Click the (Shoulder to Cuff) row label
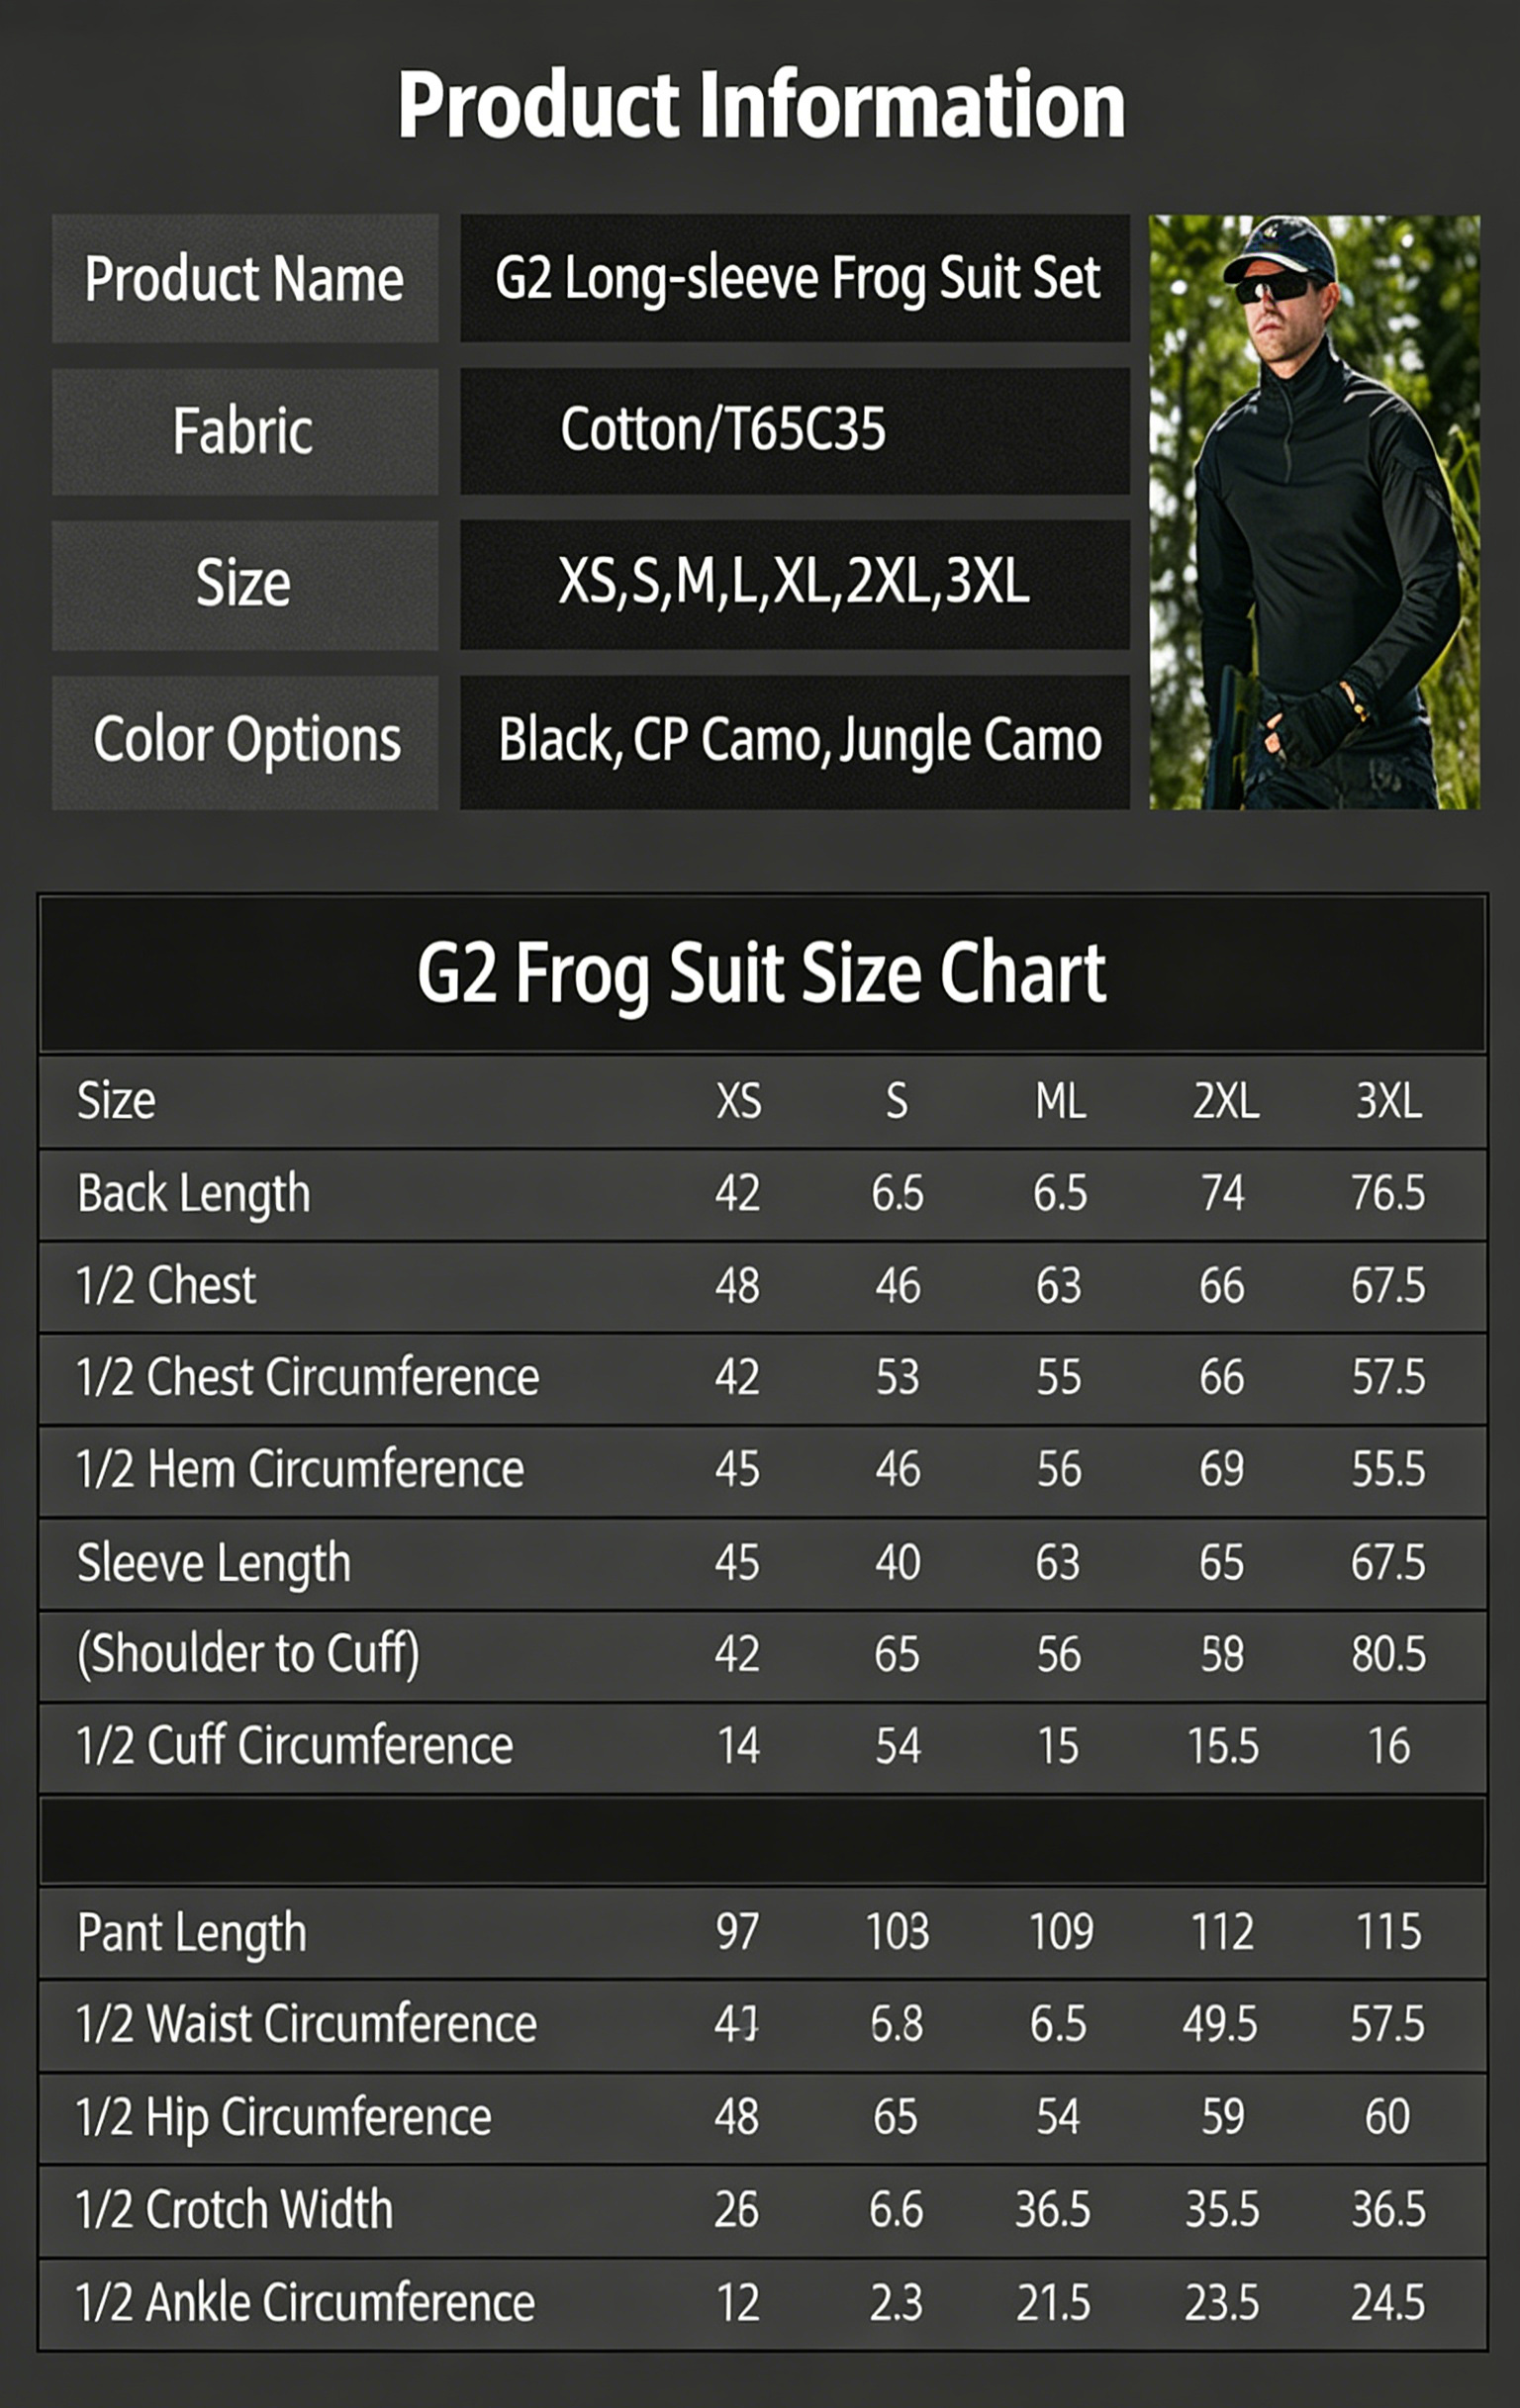 coord(248,1654)
